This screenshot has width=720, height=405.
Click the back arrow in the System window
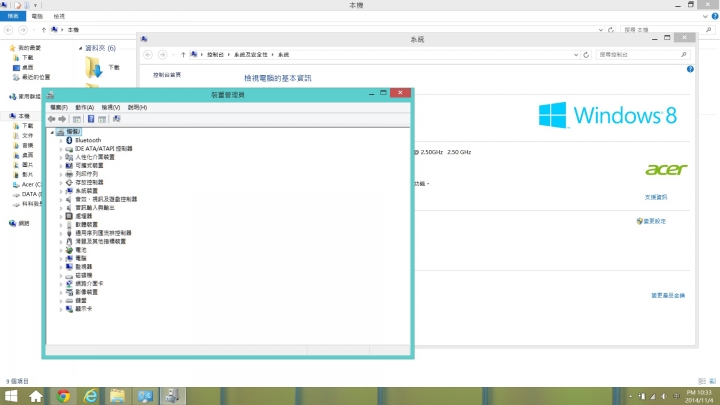click(148, 55)
